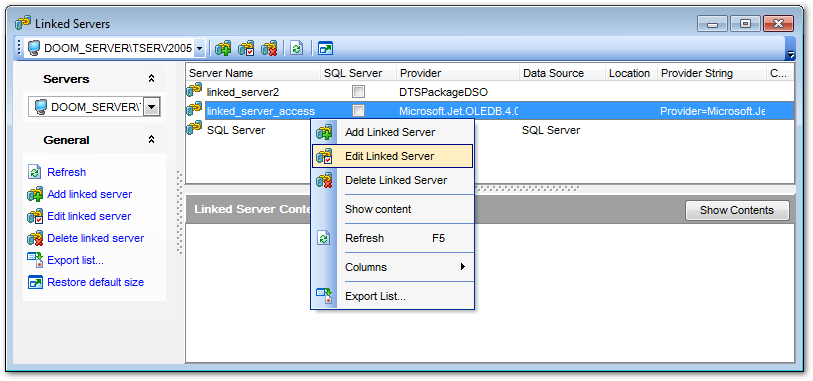Click the Refresh icon in the General panel
Viewport: 813px width, 381px height.
[34, 172]
